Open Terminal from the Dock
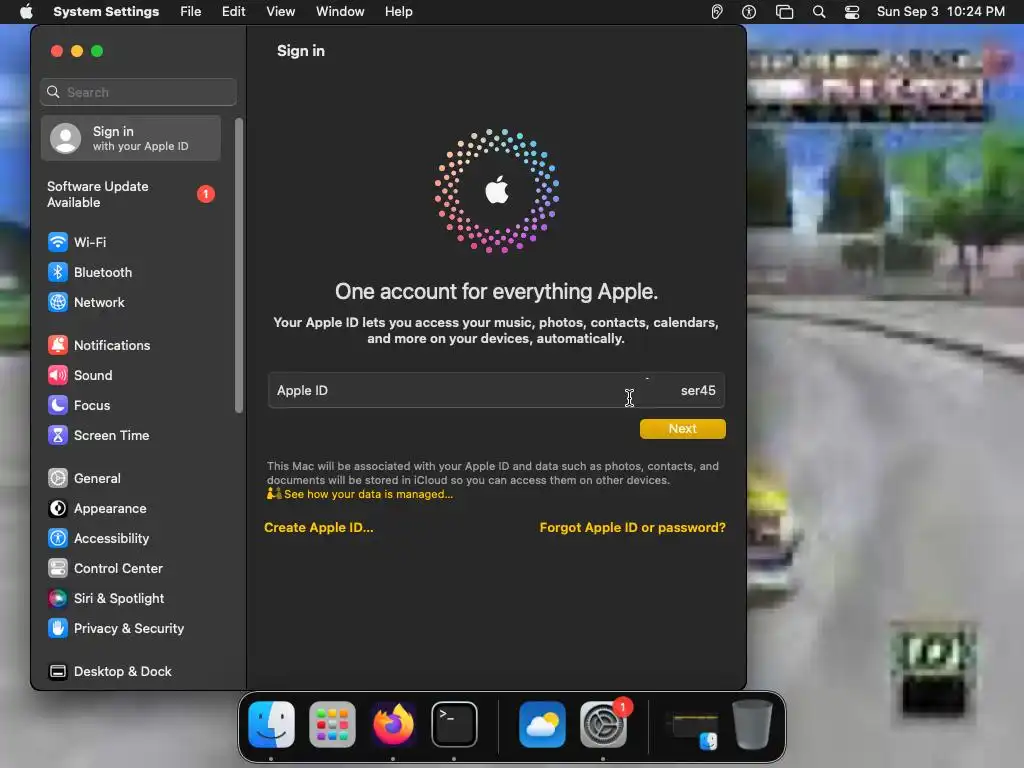The image size is (1024, 768). 454,724
